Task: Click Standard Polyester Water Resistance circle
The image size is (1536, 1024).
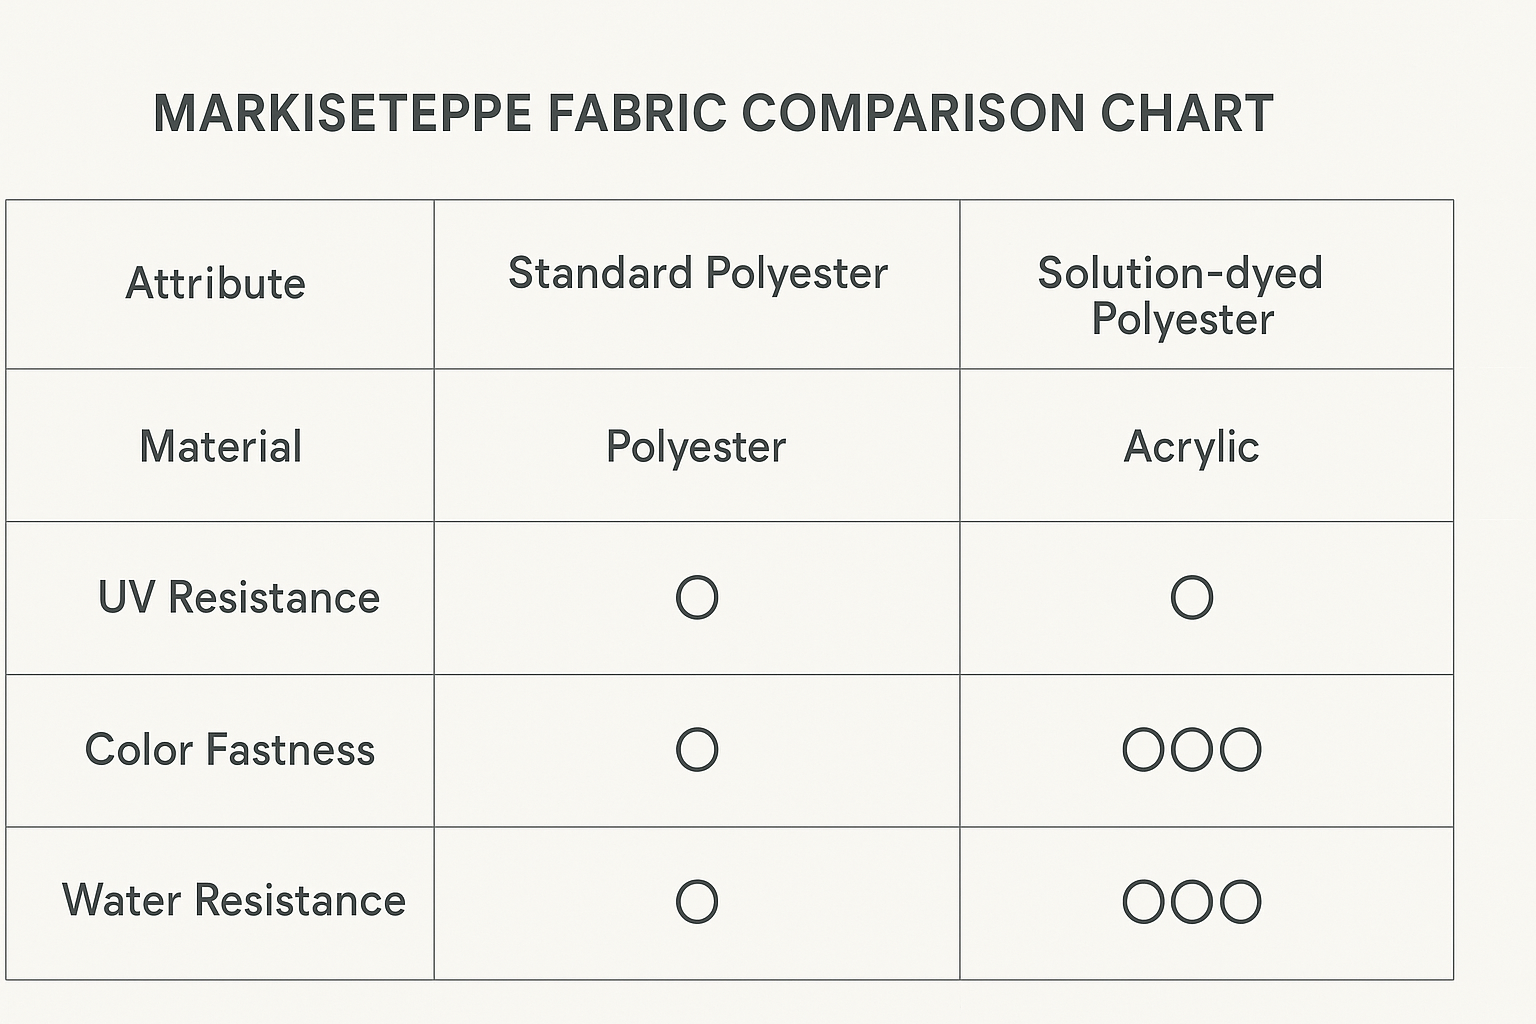Action: (x=697, y=902)
